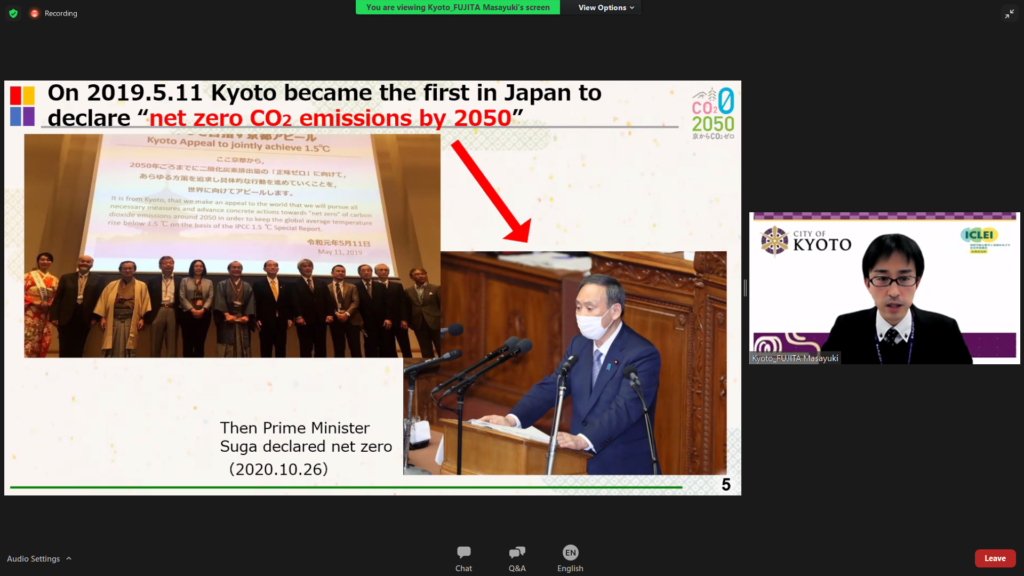This screenshot has height=576, width=1024.
Task: Open the Q&A panel
Action: pyautogui.click(x=517, y=558)
